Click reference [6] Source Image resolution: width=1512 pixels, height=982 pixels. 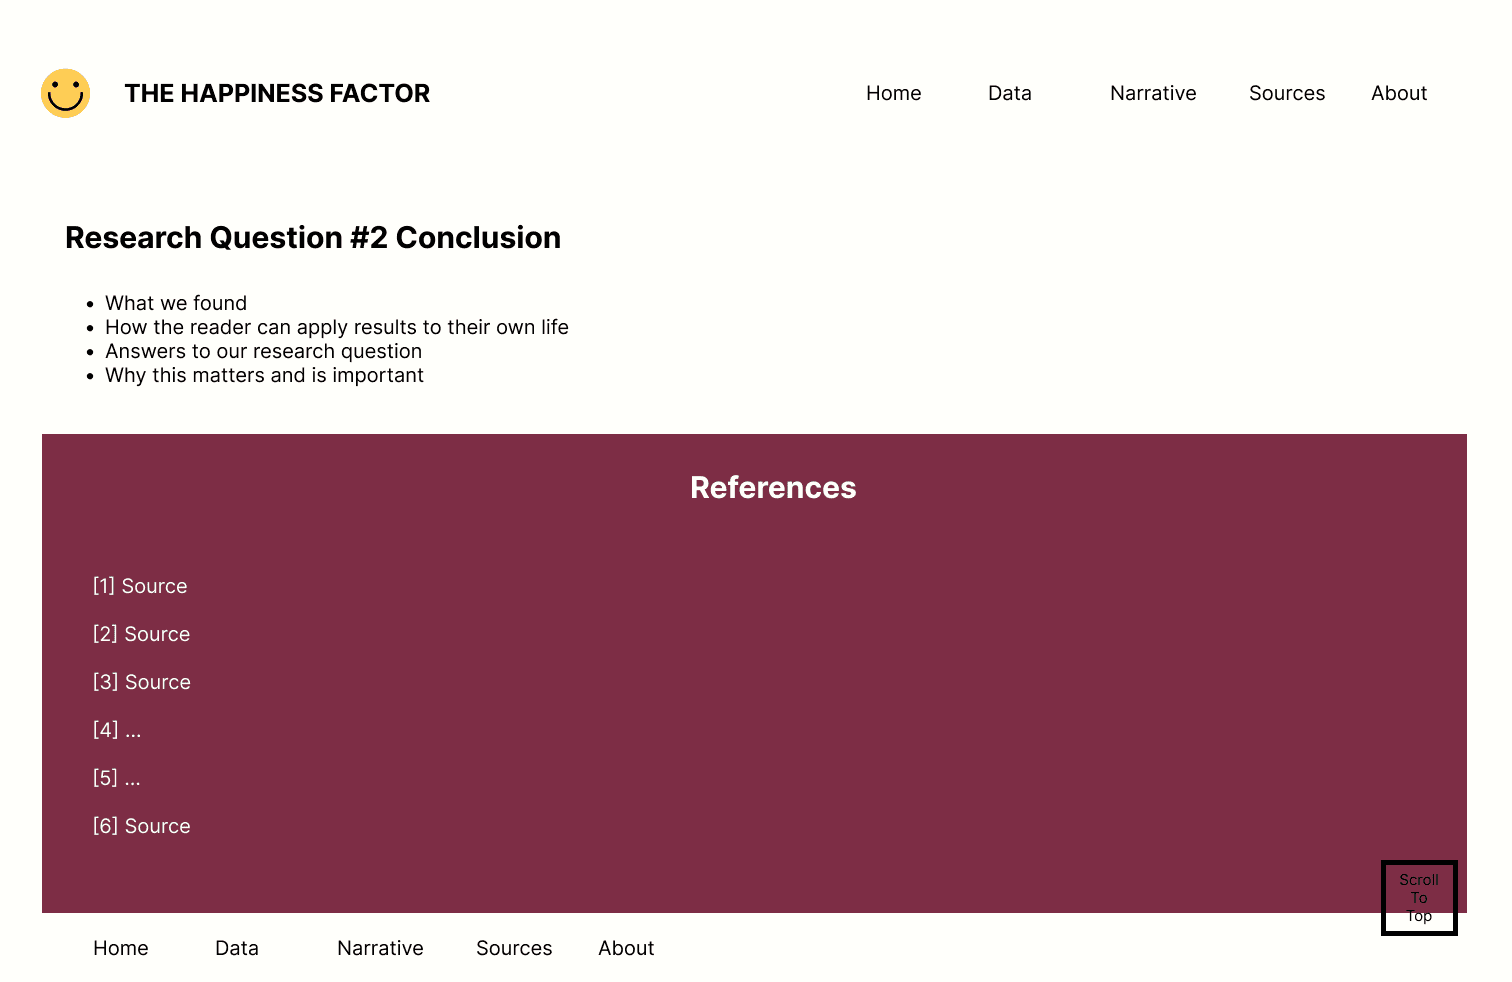[141, 826]
